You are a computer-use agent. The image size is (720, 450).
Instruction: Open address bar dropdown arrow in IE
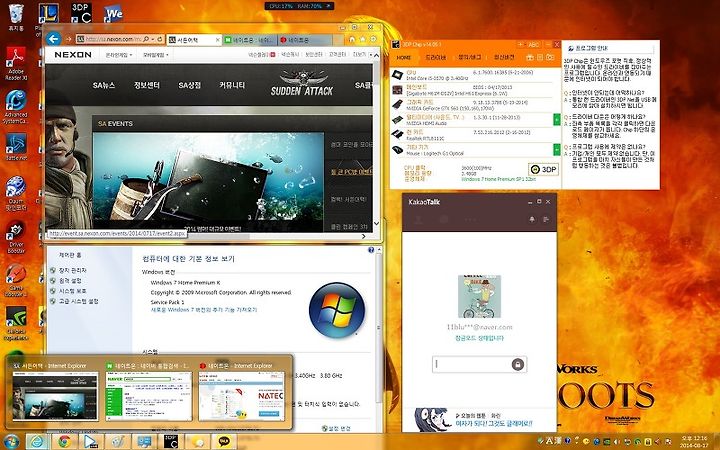[x=152, y=39]
